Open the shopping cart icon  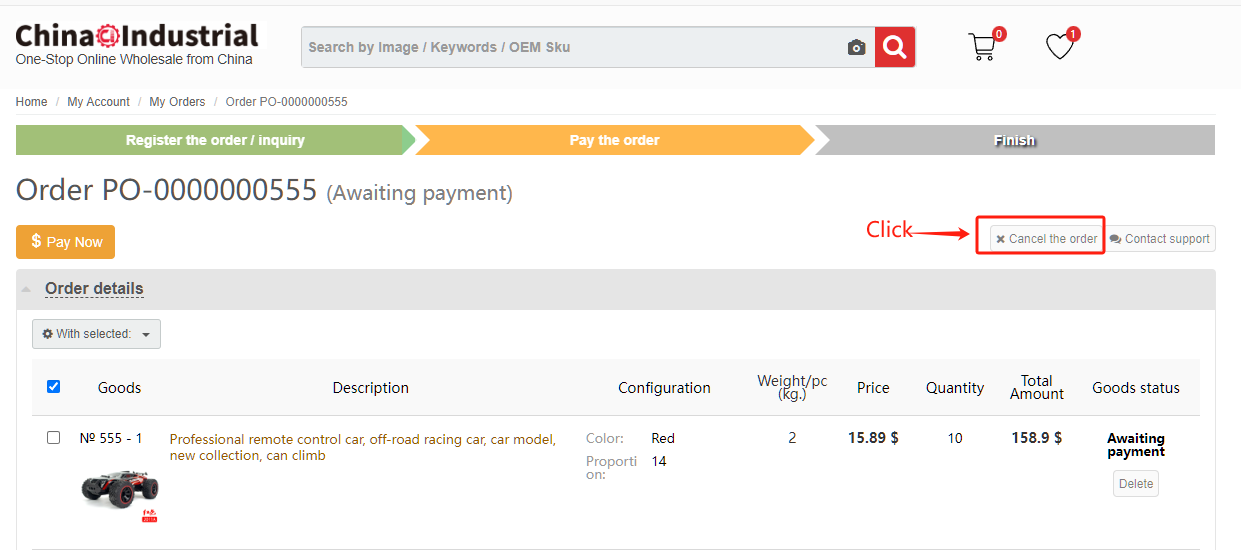click(983, 47)
